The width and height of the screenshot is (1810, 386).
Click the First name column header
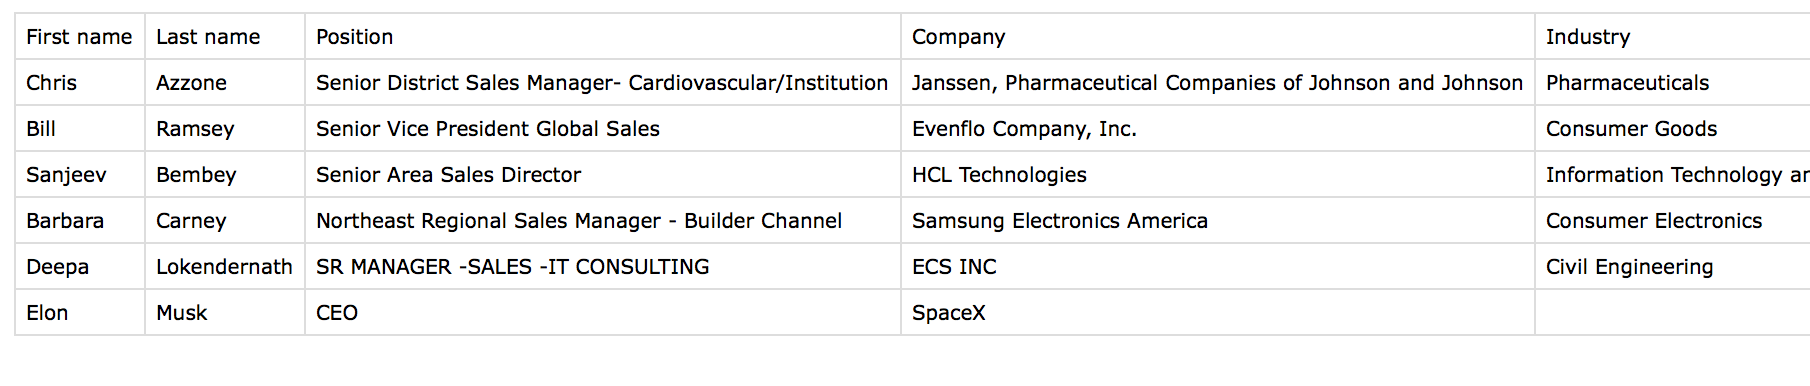pyautogui.click(x=80, y=37)
